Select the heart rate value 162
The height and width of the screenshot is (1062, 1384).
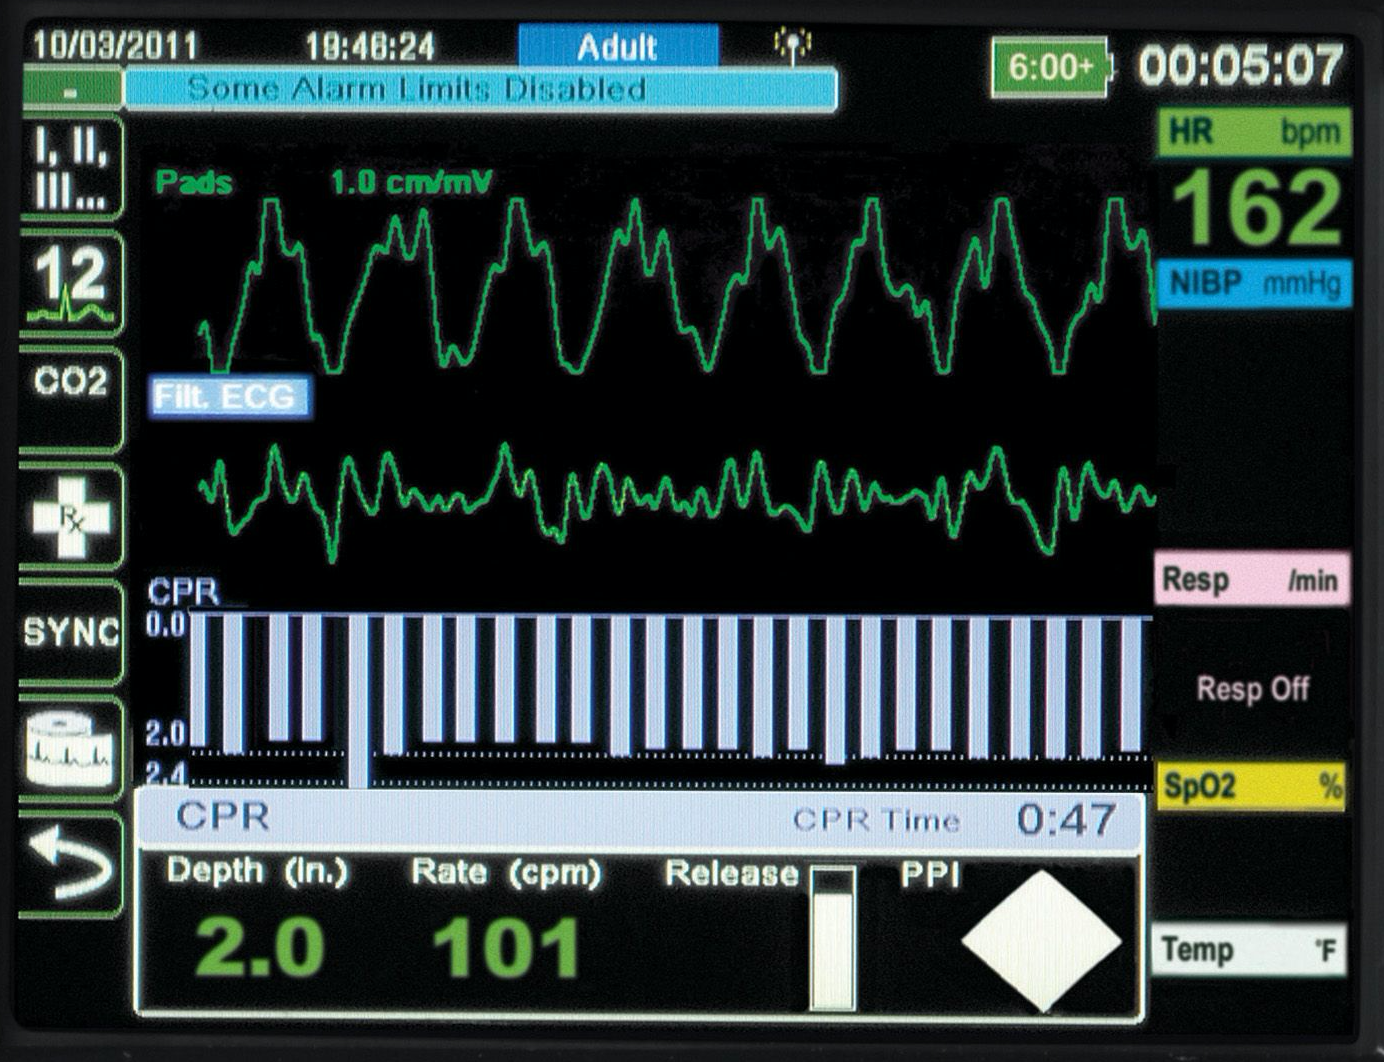tap(1257, 208)
